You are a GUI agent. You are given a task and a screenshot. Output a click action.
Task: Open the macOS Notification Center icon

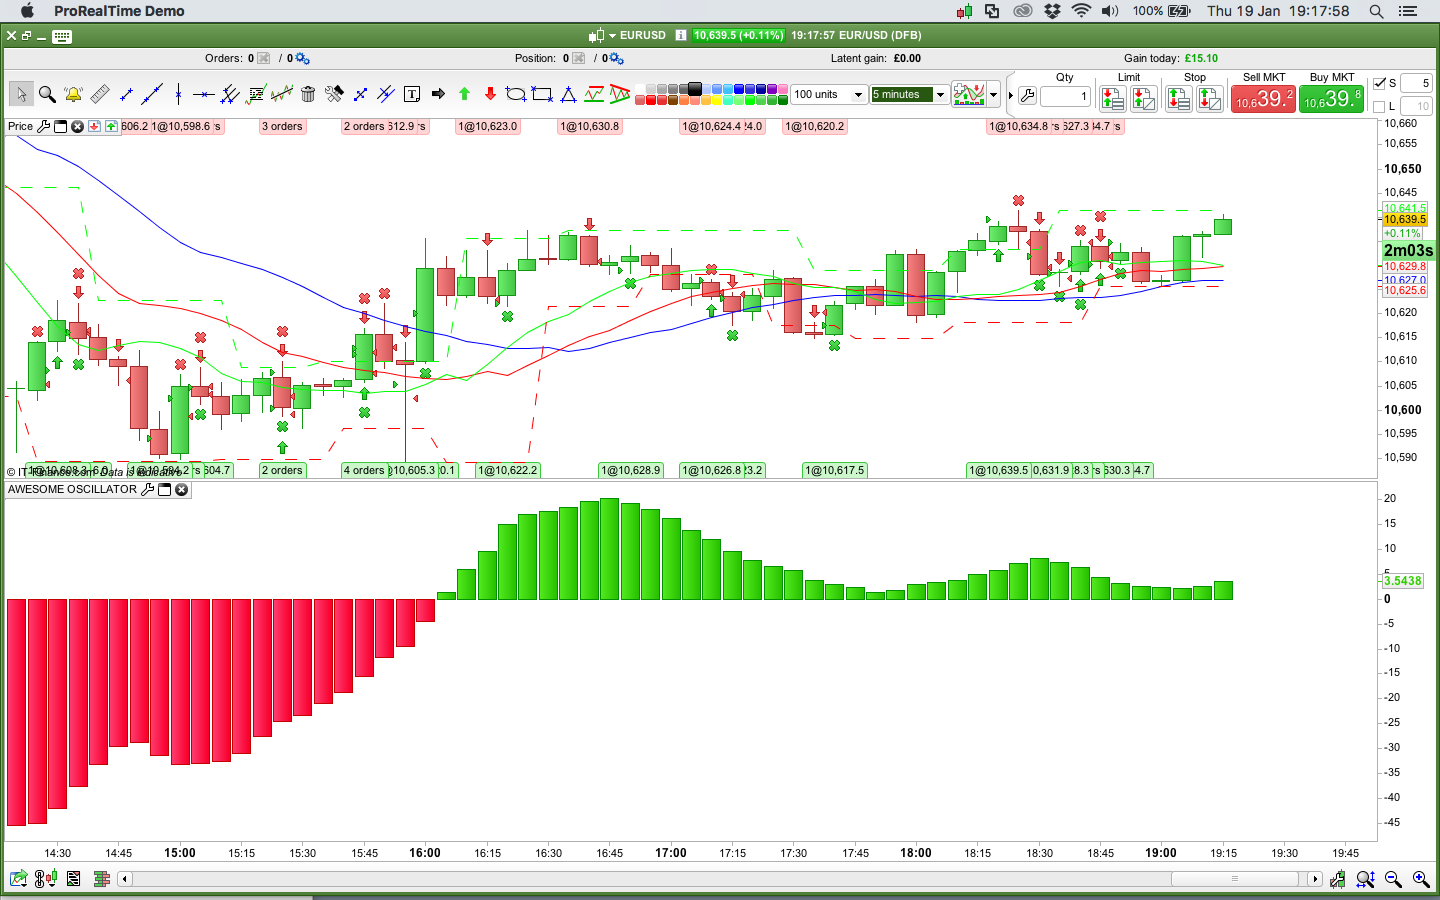coord(1408,11)
